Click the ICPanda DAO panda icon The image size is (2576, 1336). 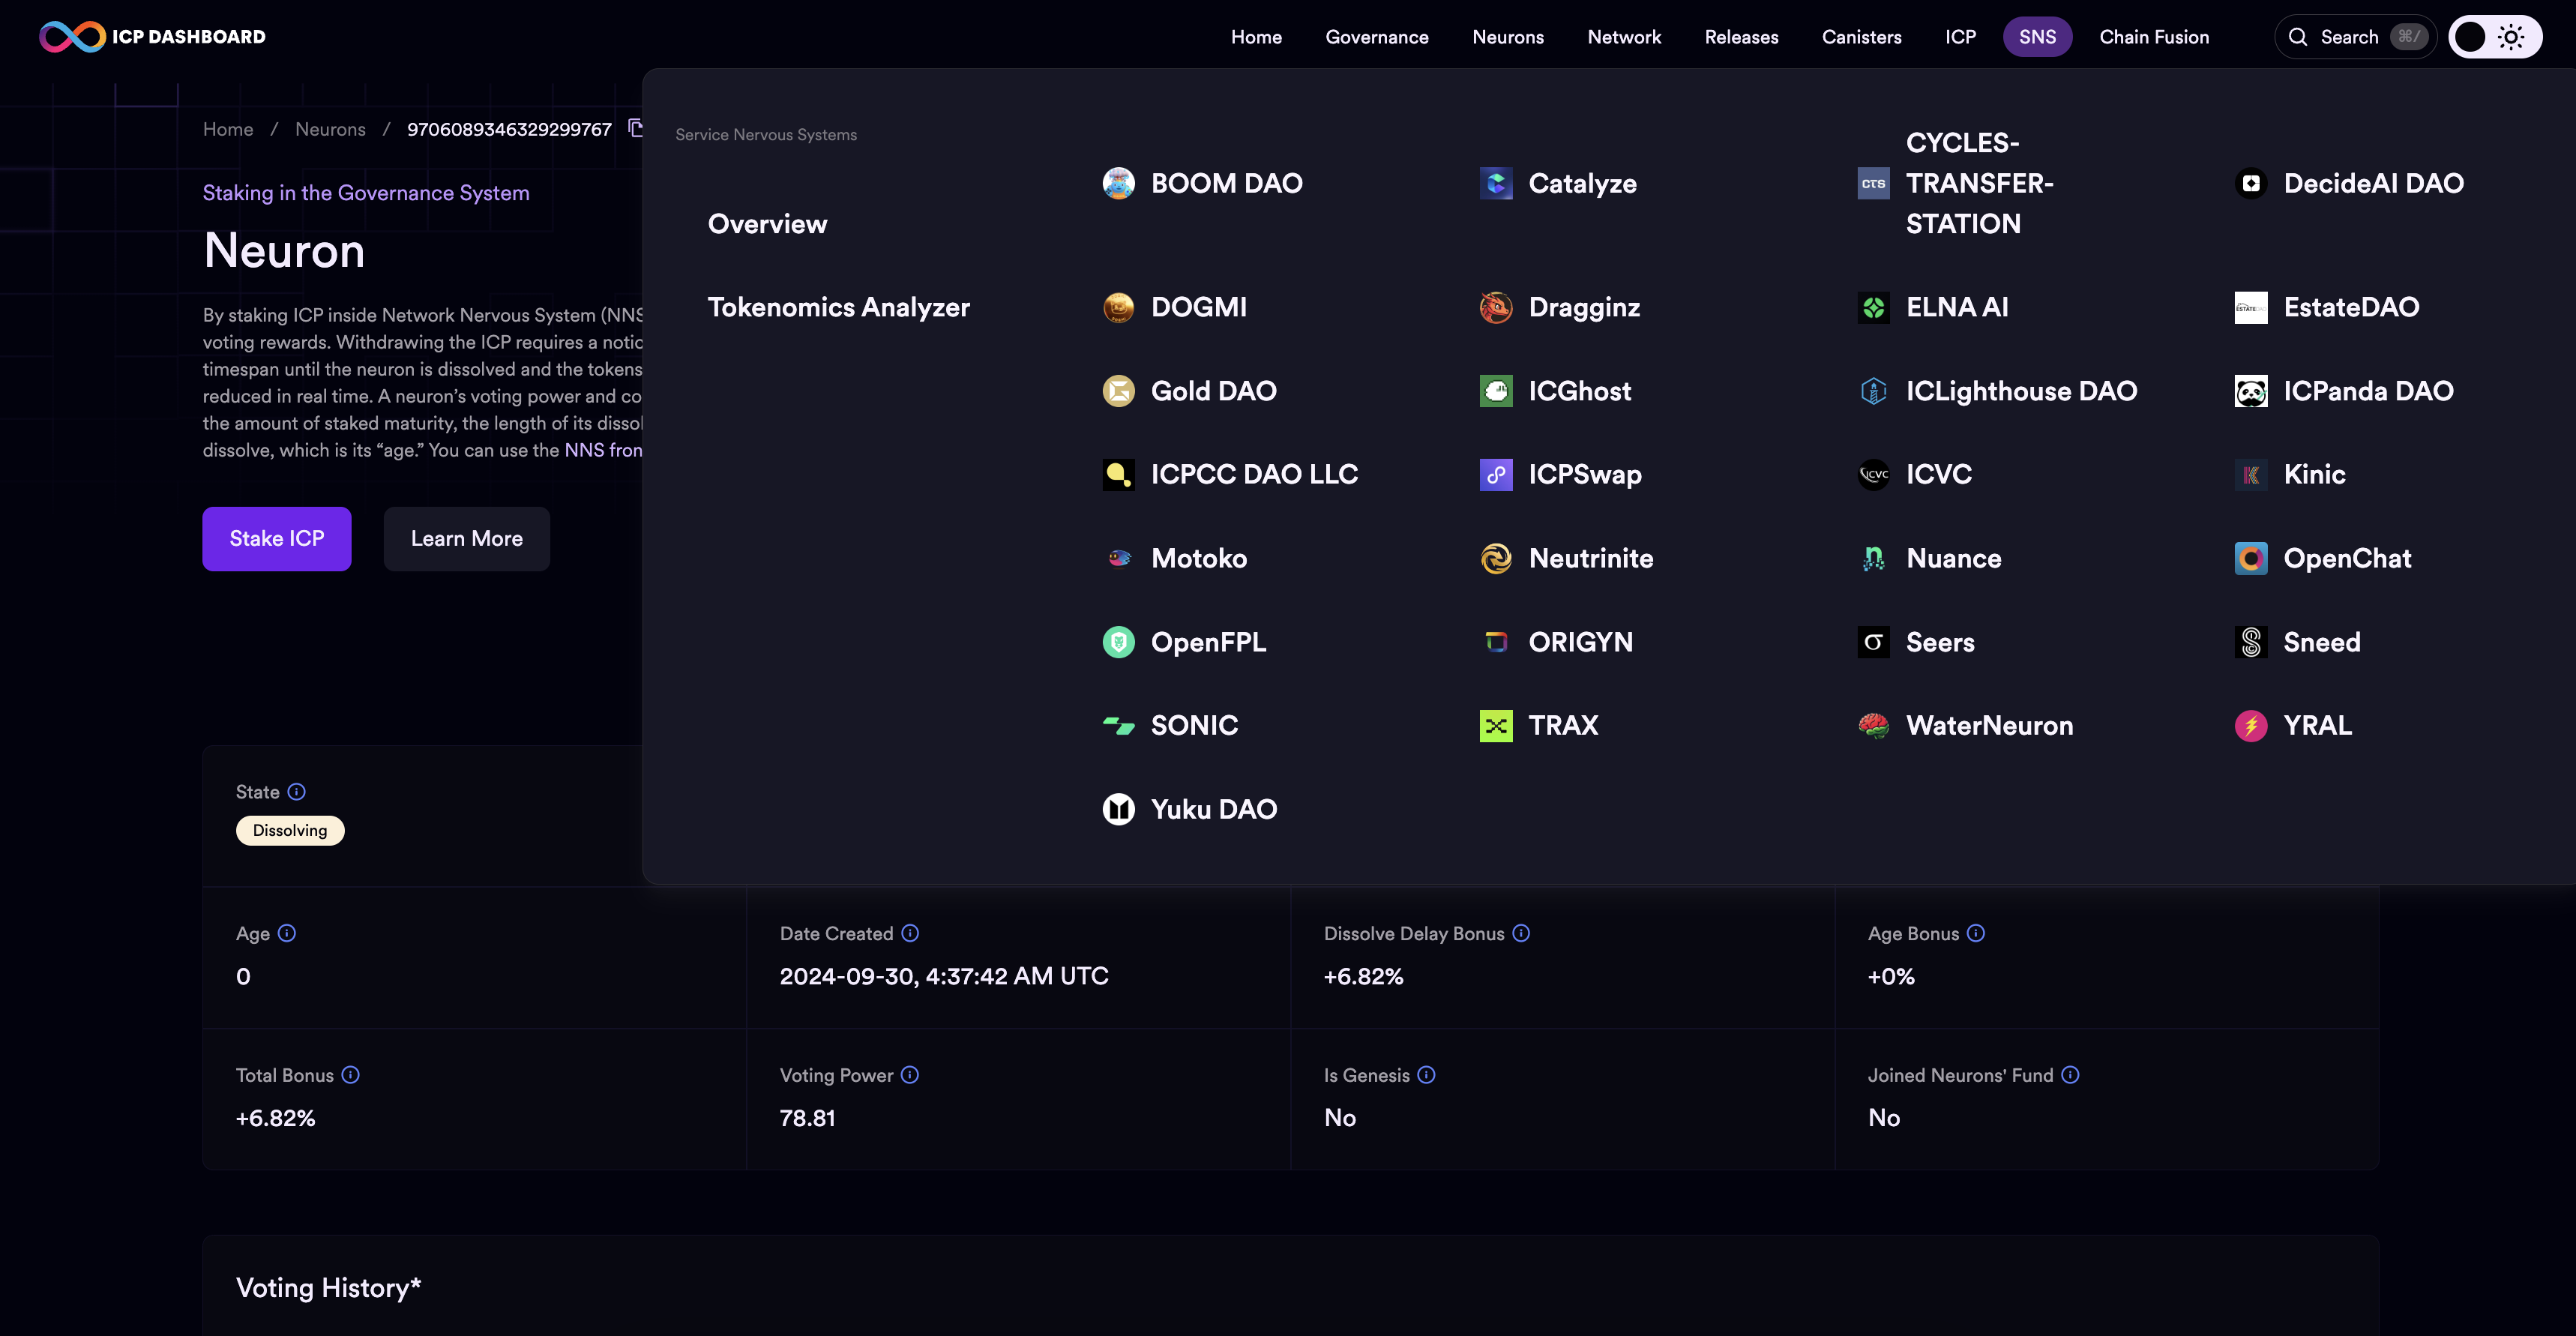[x=2251, y=391]
